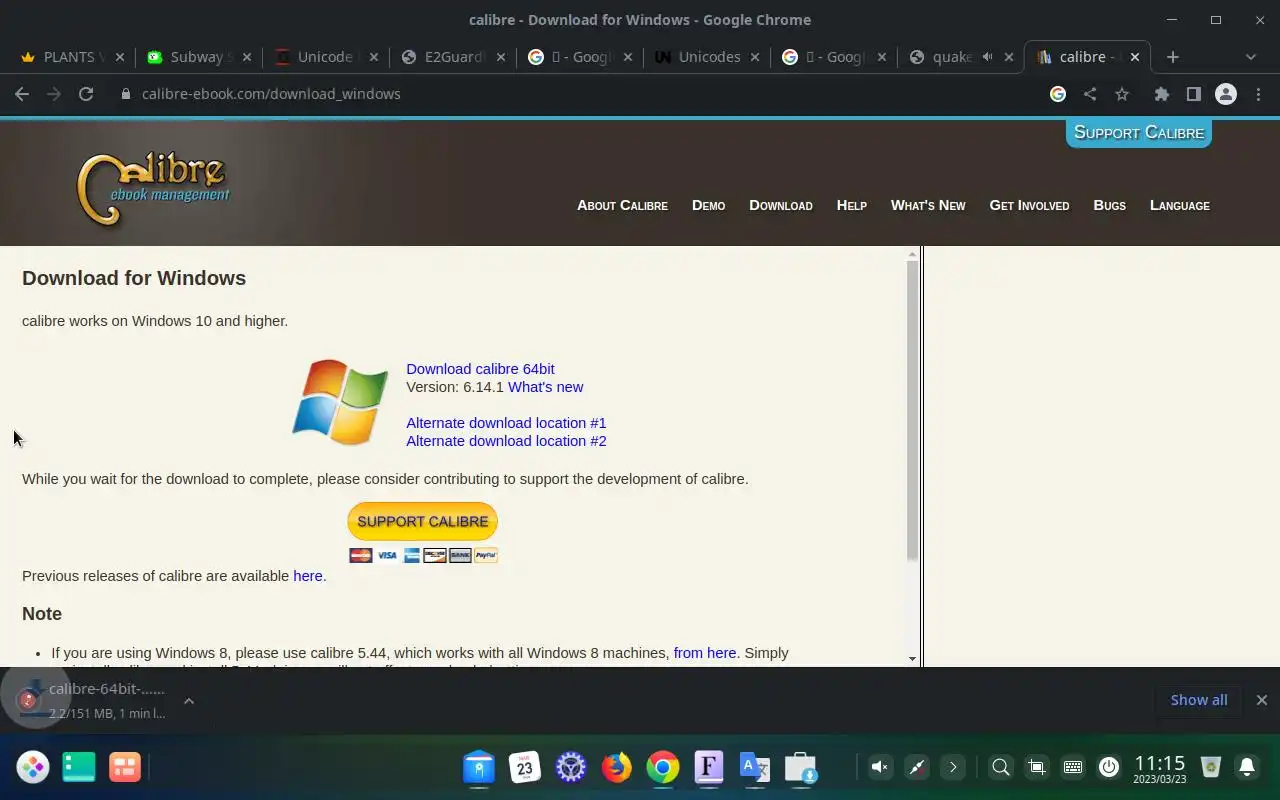Open the trash bin in the taskbar
The image size is (1280, 800).
pyautogui.click(x=1211, y=767)
